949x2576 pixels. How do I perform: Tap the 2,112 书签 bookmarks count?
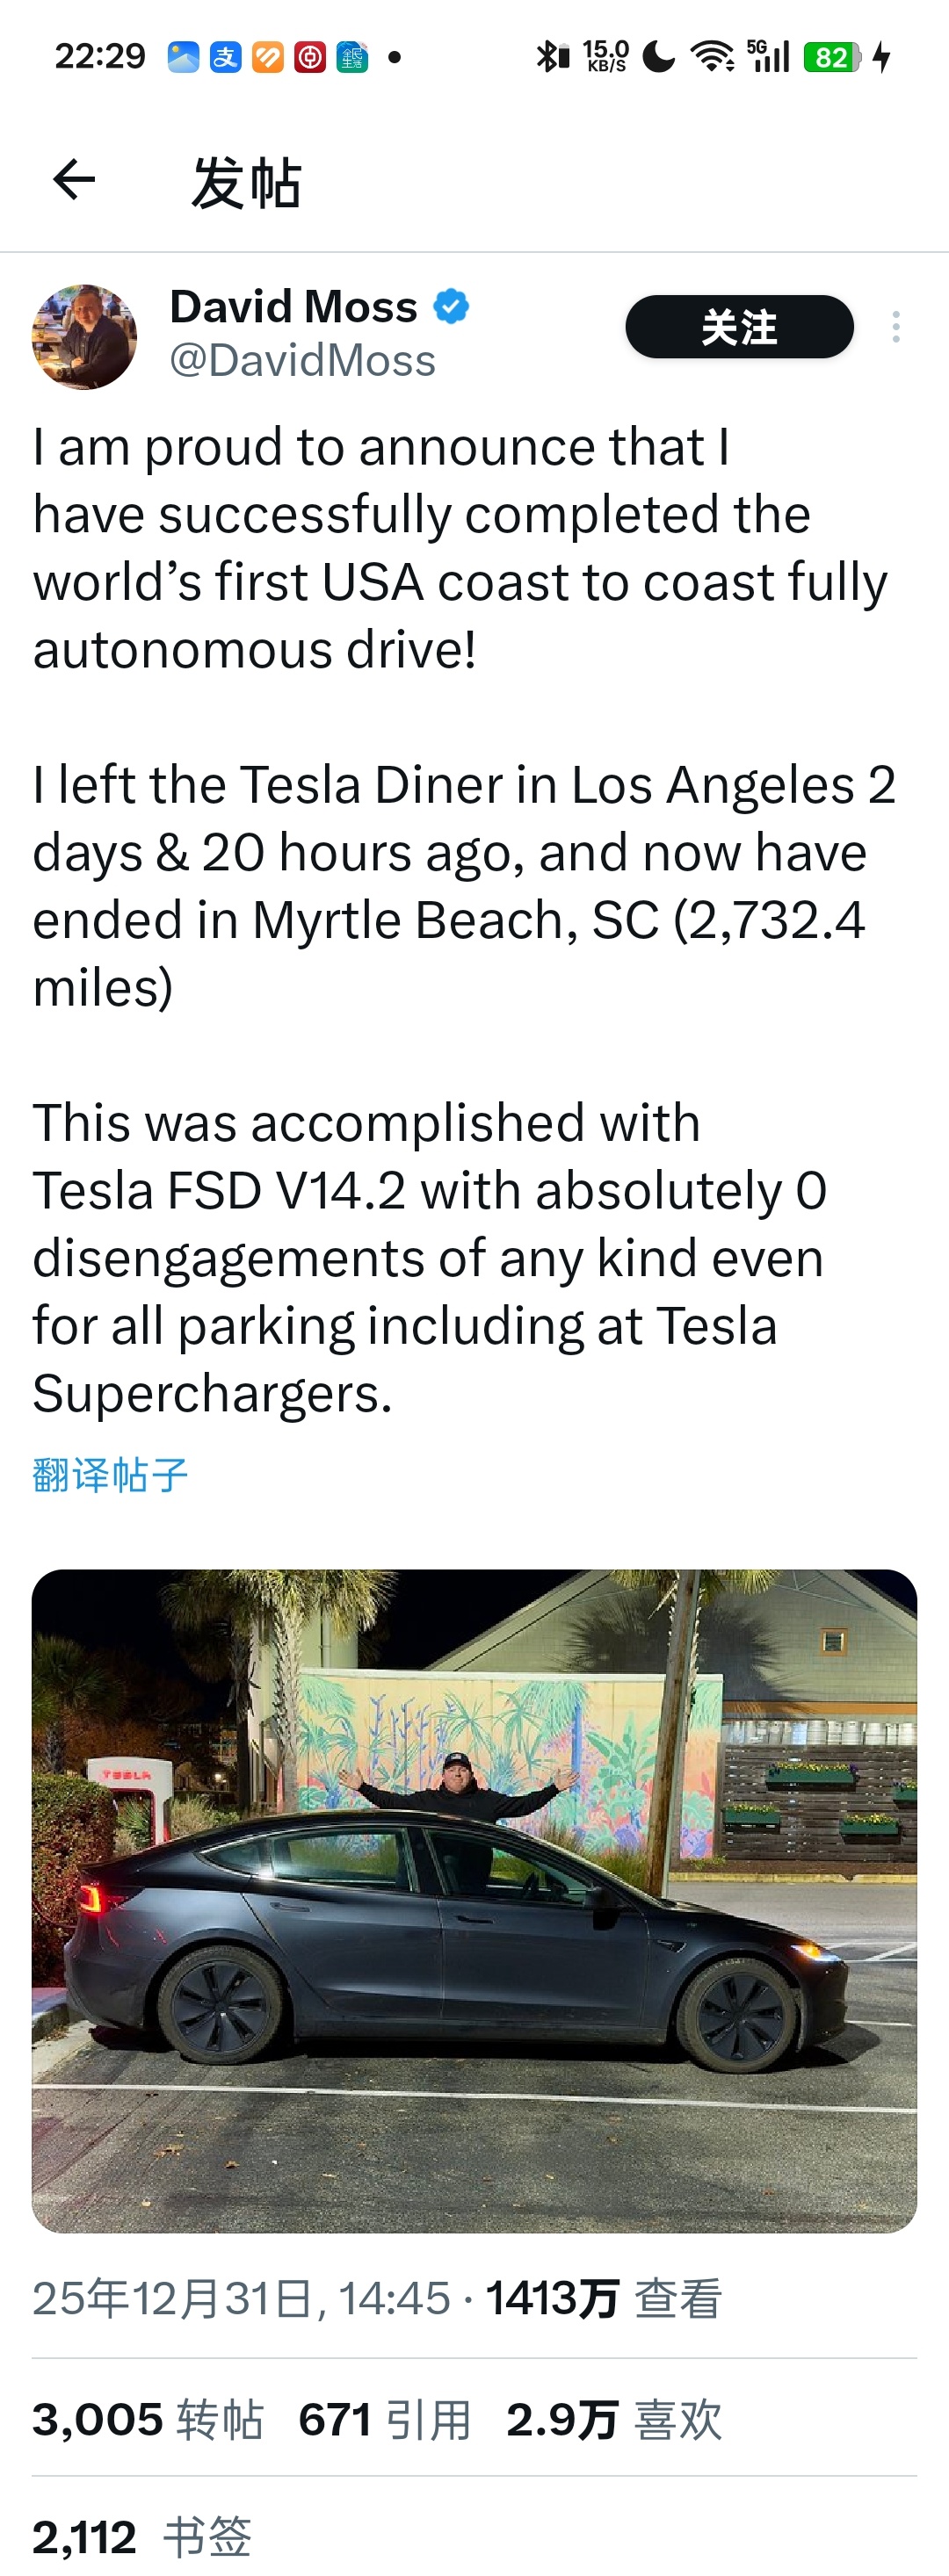coord(141,2536)
